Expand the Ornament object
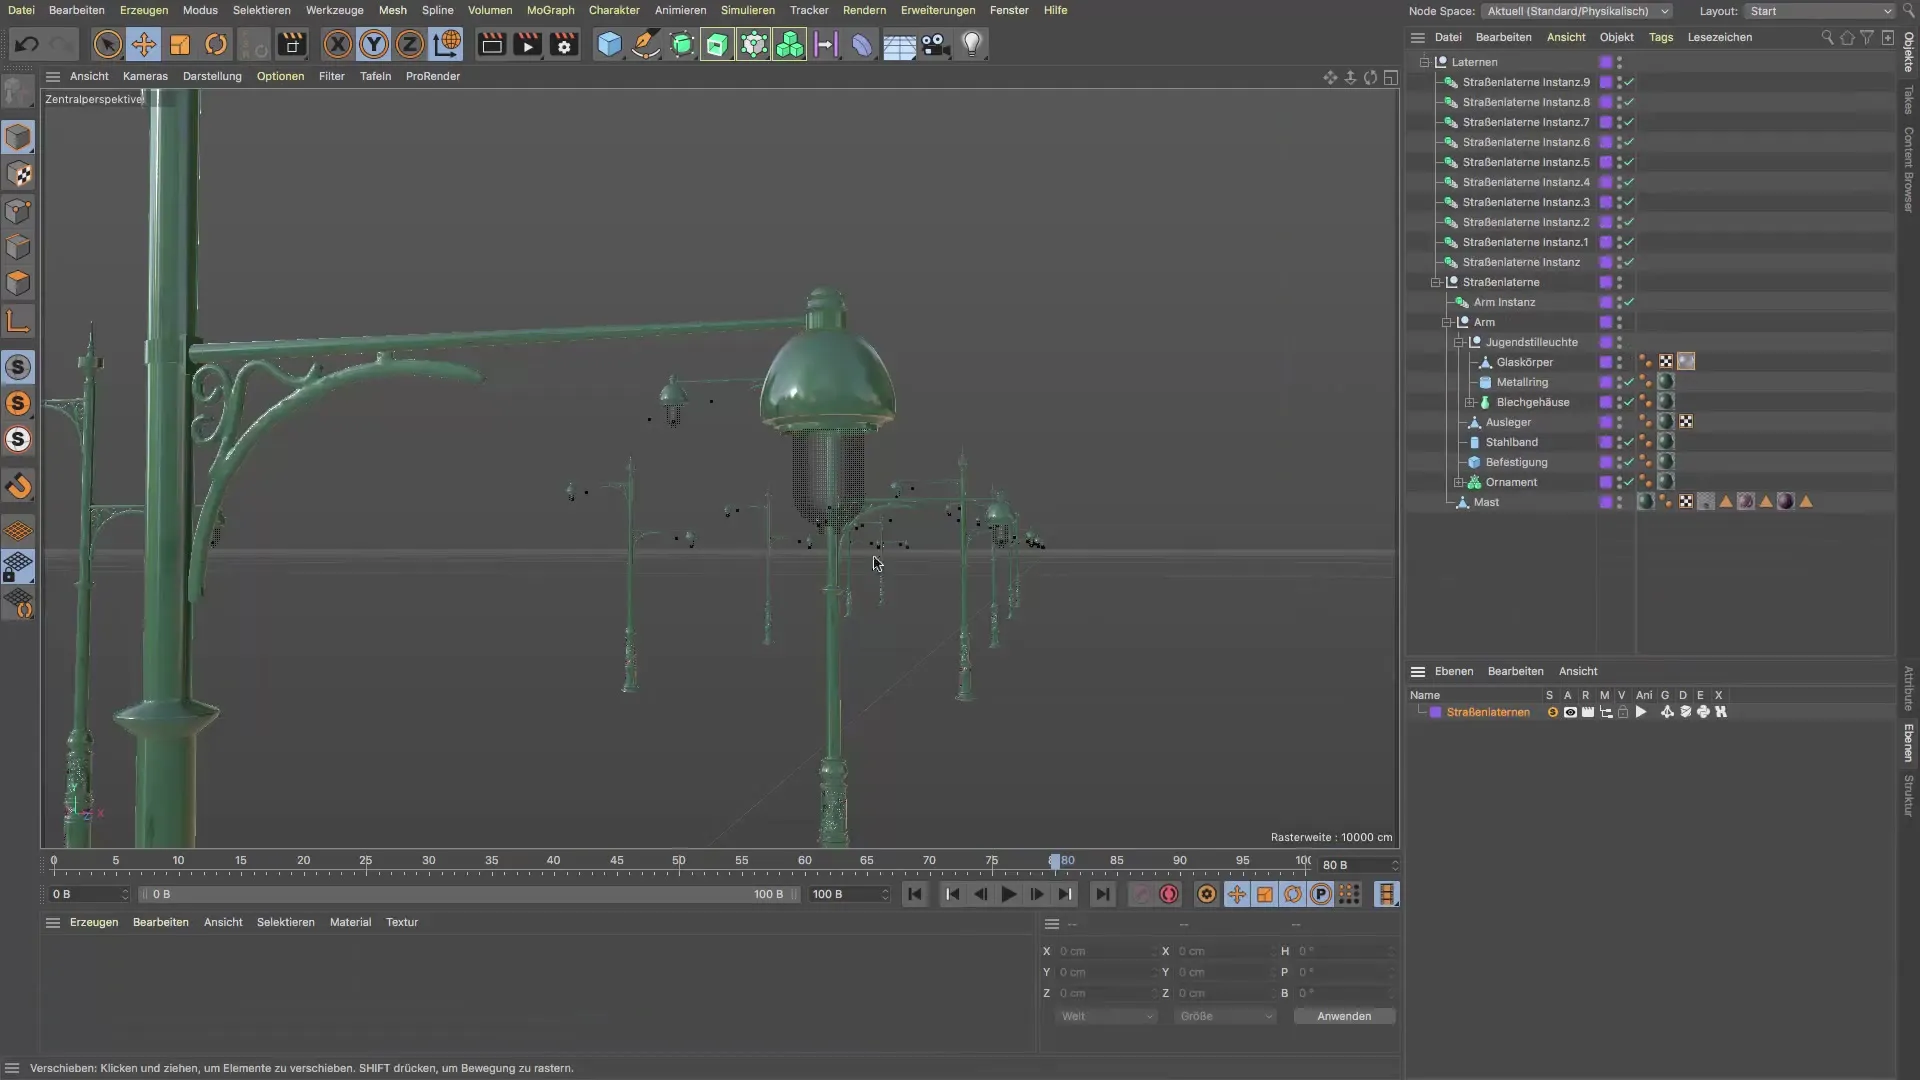This screenshot has height=1080, width=1920. [x=1459, y=482]
